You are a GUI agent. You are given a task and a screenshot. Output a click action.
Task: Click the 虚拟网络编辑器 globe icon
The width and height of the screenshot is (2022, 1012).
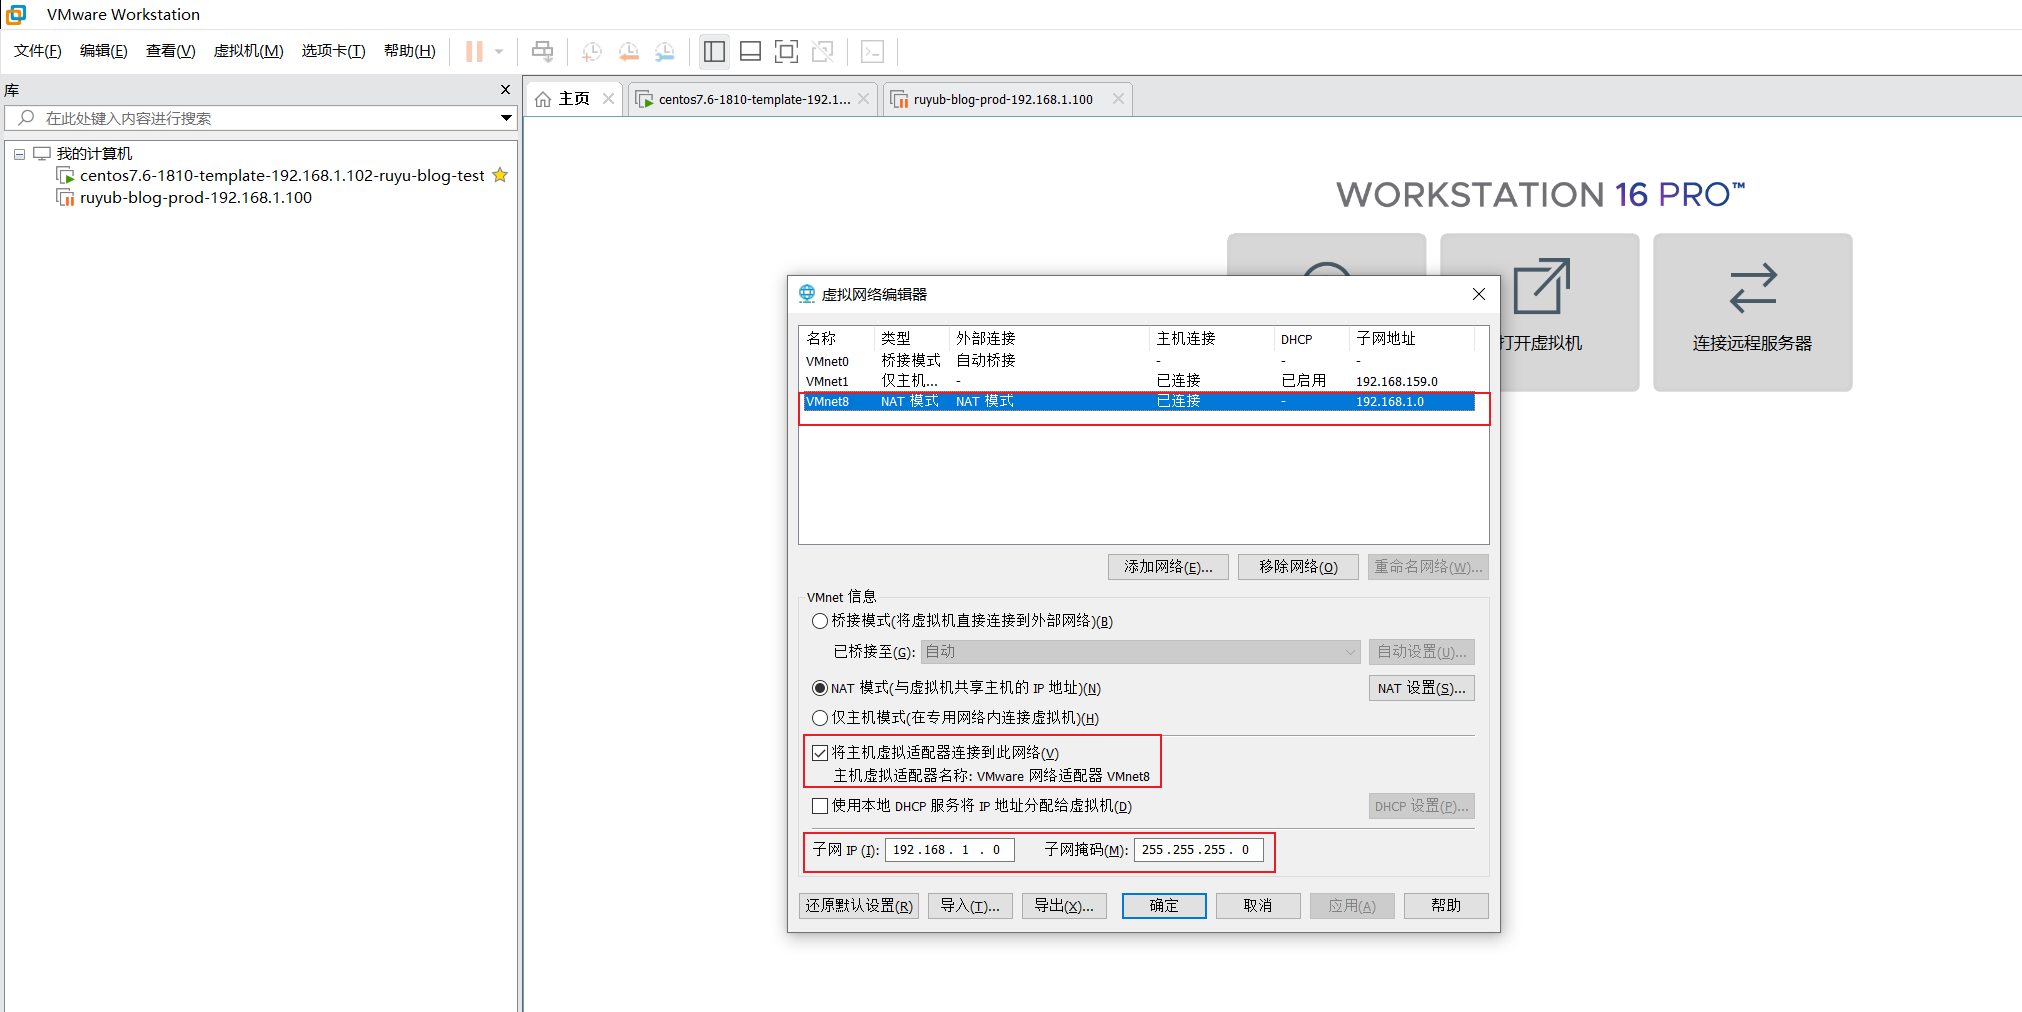click(x=807, y=293)
